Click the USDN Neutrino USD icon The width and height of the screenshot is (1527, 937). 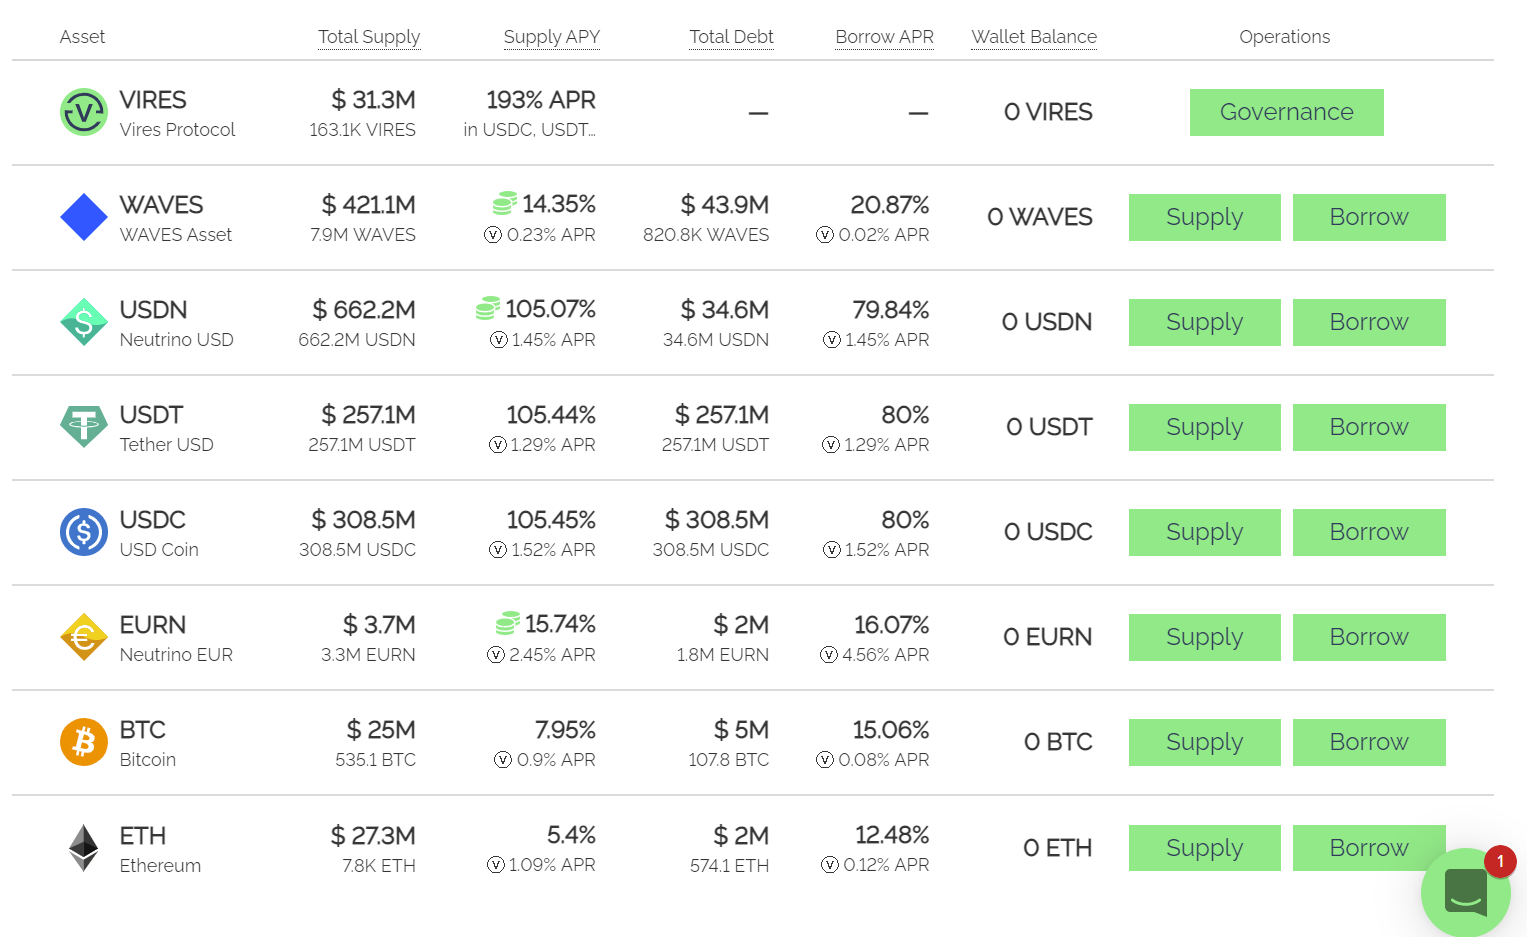[x=84, y=322]
